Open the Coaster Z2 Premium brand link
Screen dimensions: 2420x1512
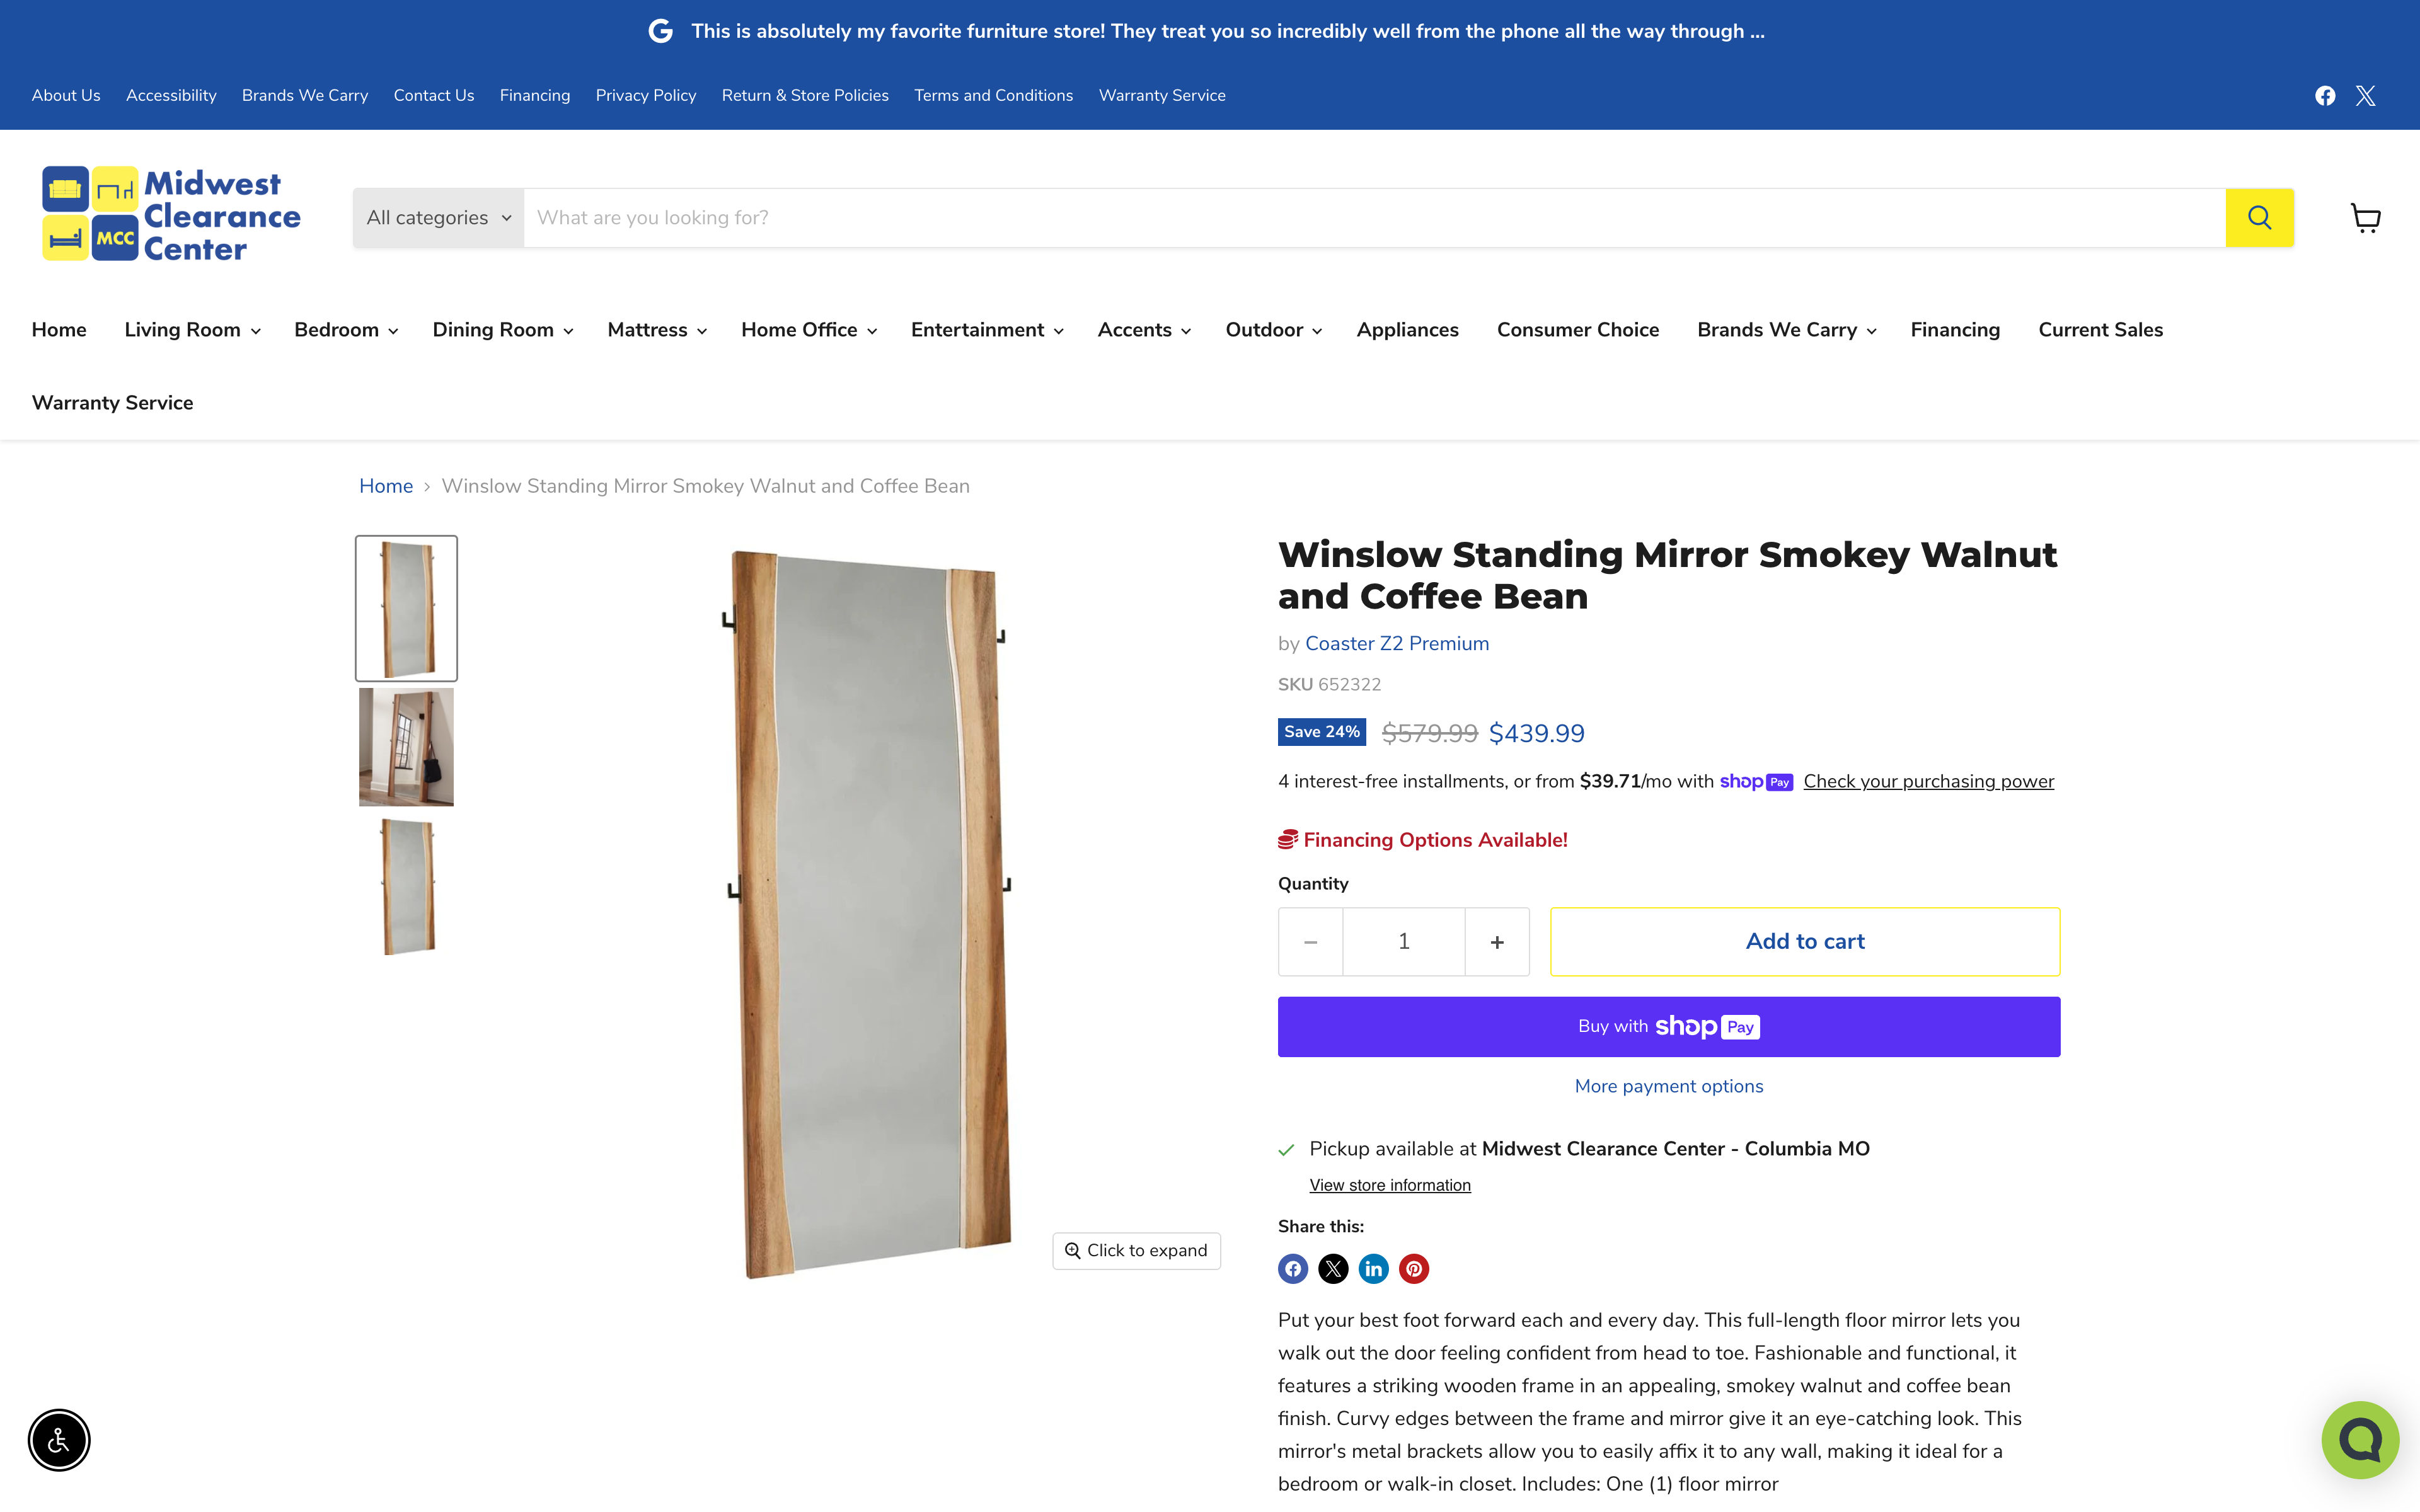[x=1396, y=644]
